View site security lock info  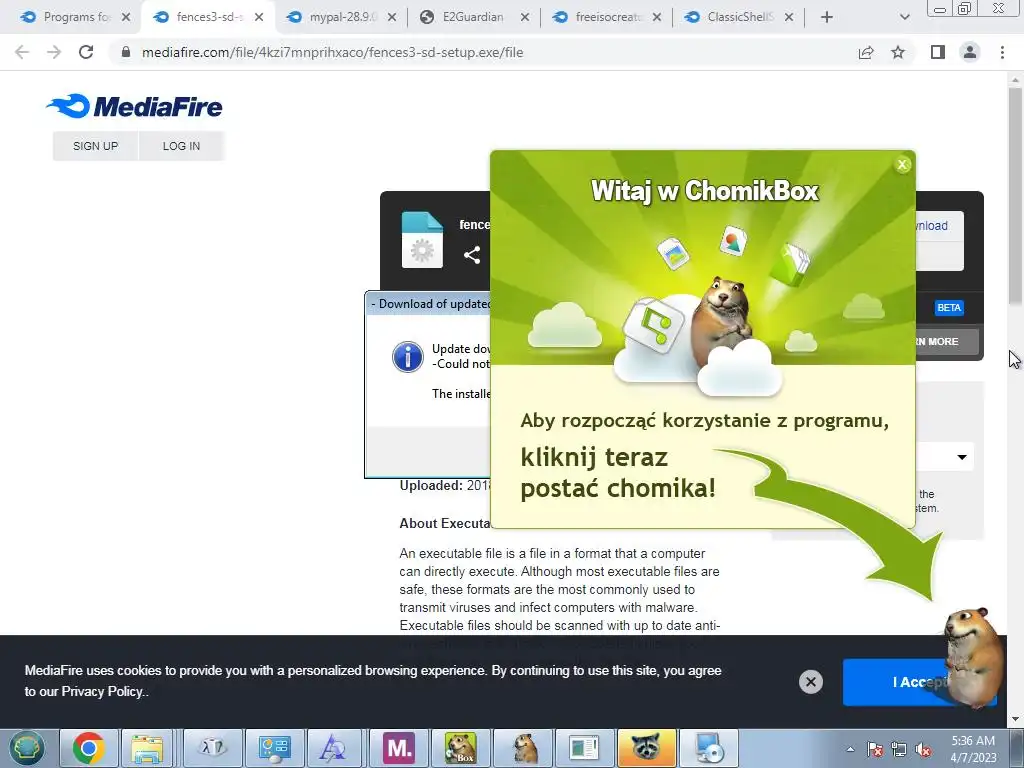coord(126,52)
